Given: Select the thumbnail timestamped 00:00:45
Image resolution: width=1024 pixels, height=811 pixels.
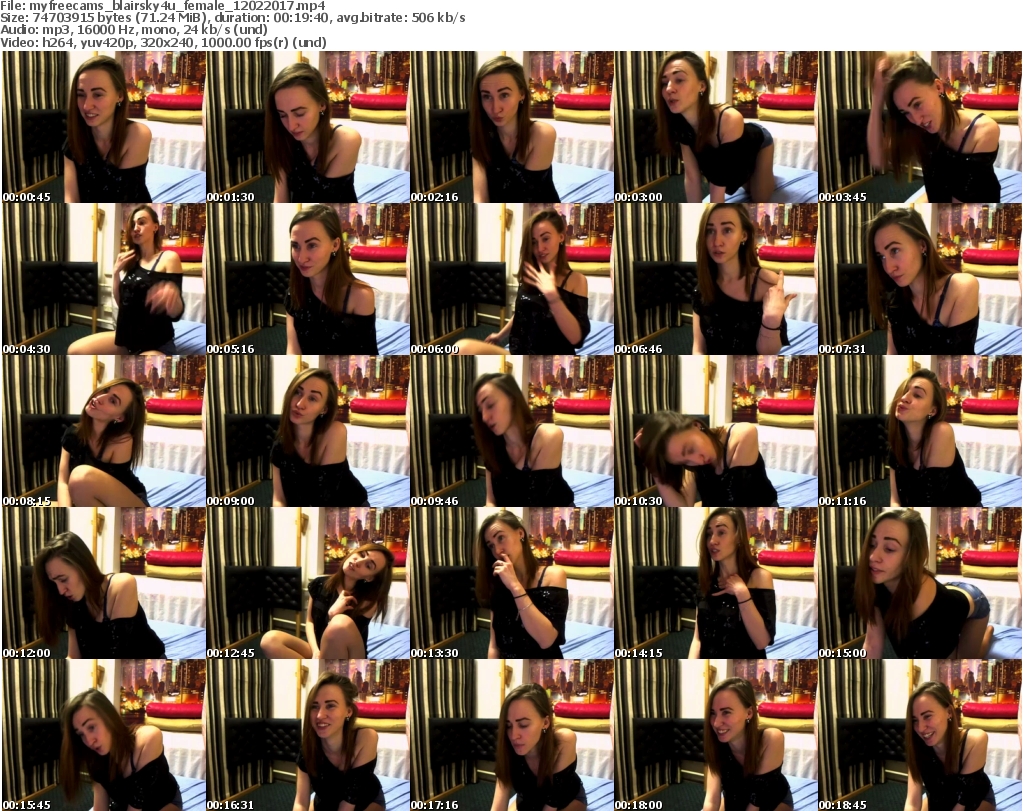Looking at the screenshot, I should coord(103,127).
